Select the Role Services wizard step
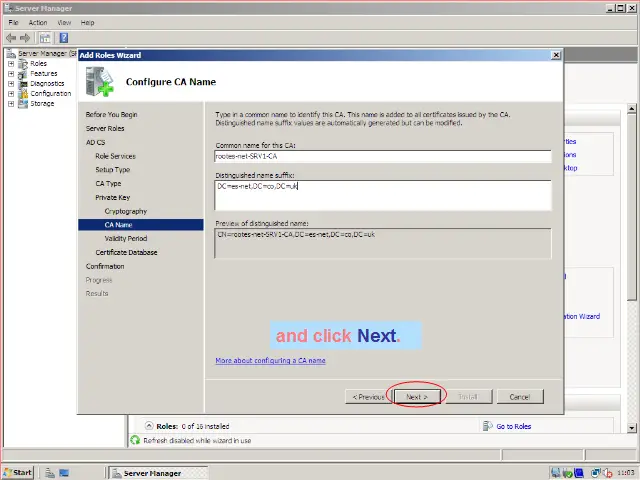Screen dimensions: 640x480 pyautogui.click(x=115, y=156)
